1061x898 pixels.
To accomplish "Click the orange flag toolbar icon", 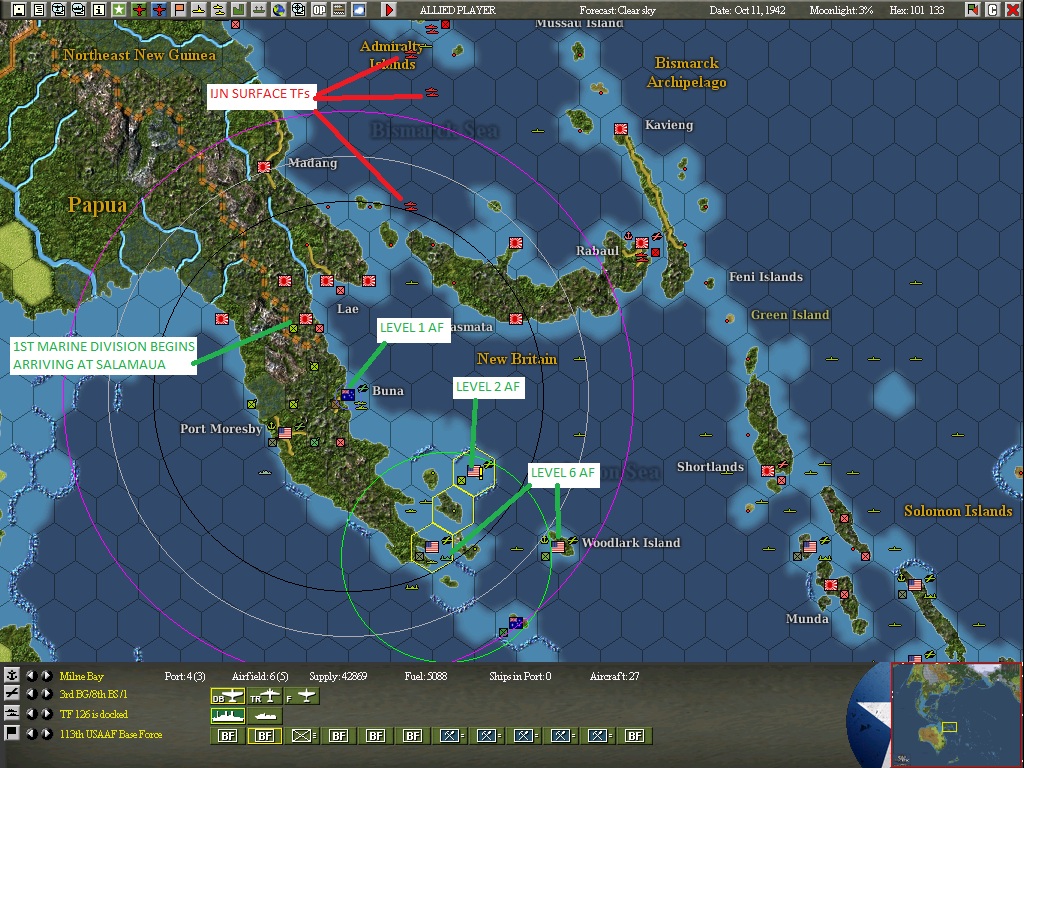I will click(179, 9).
